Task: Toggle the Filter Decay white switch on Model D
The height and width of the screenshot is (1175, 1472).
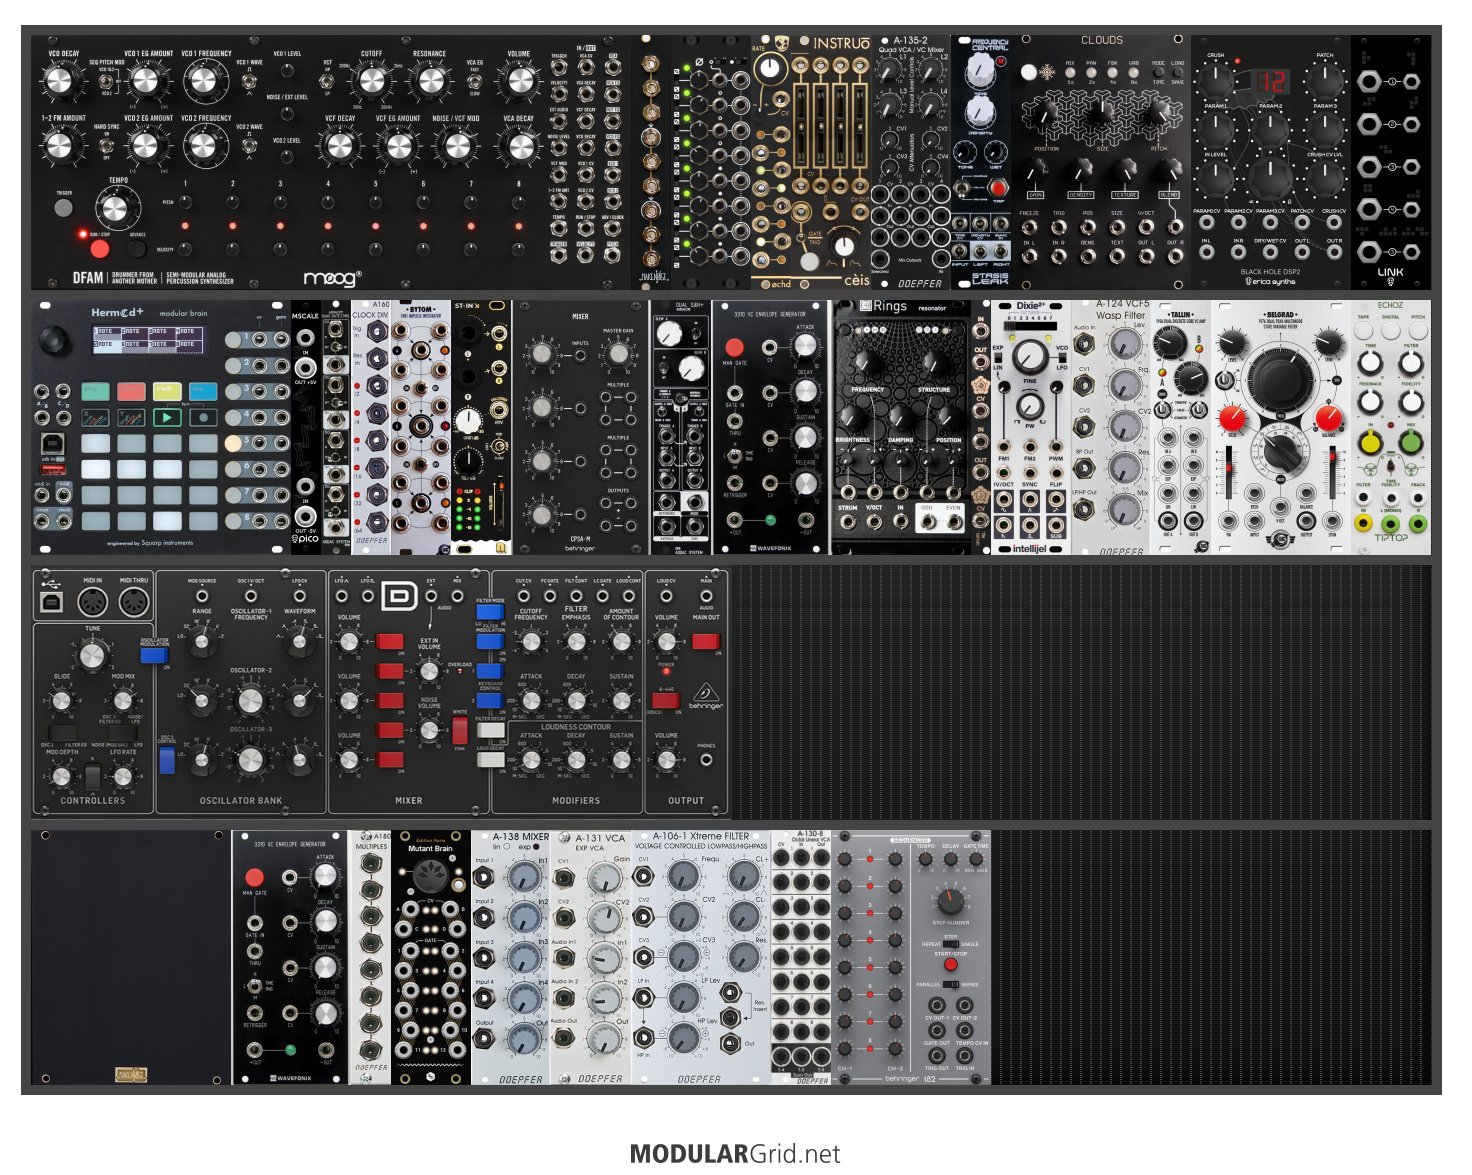Action: coord(489,730)
